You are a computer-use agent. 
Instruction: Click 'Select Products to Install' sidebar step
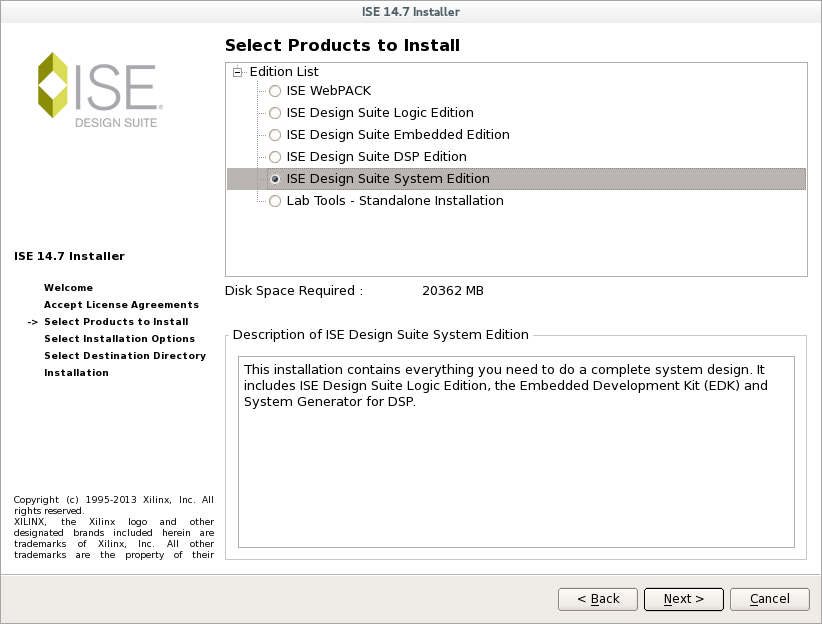116,322
